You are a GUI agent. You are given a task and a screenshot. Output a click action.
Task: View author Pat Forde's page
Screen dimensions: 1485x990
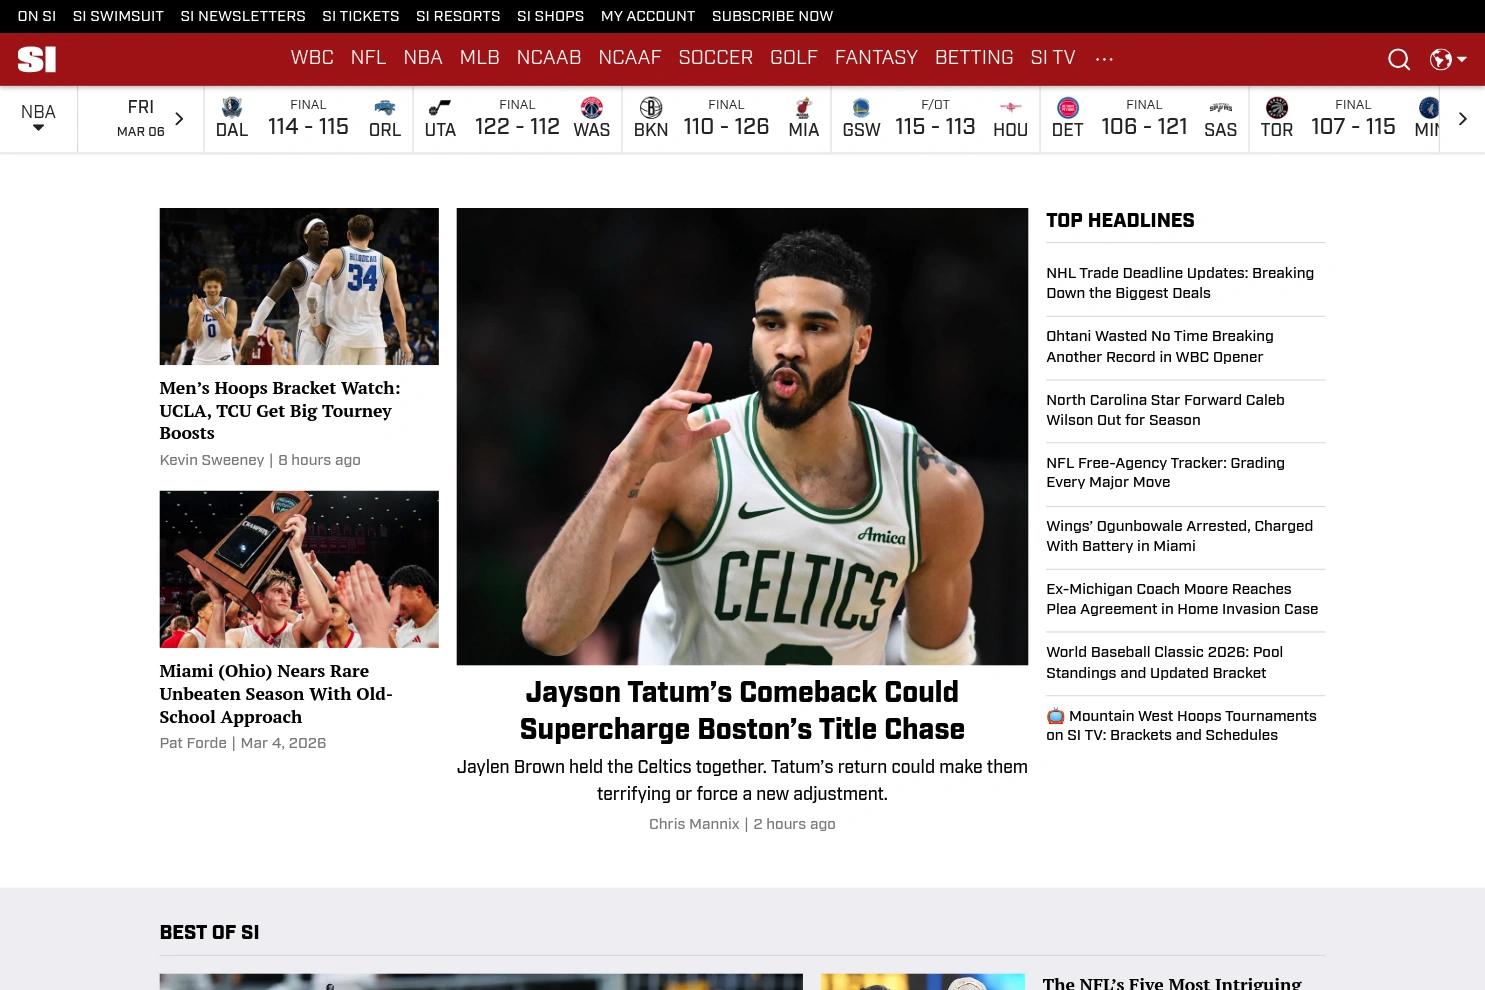pos(193,743)
